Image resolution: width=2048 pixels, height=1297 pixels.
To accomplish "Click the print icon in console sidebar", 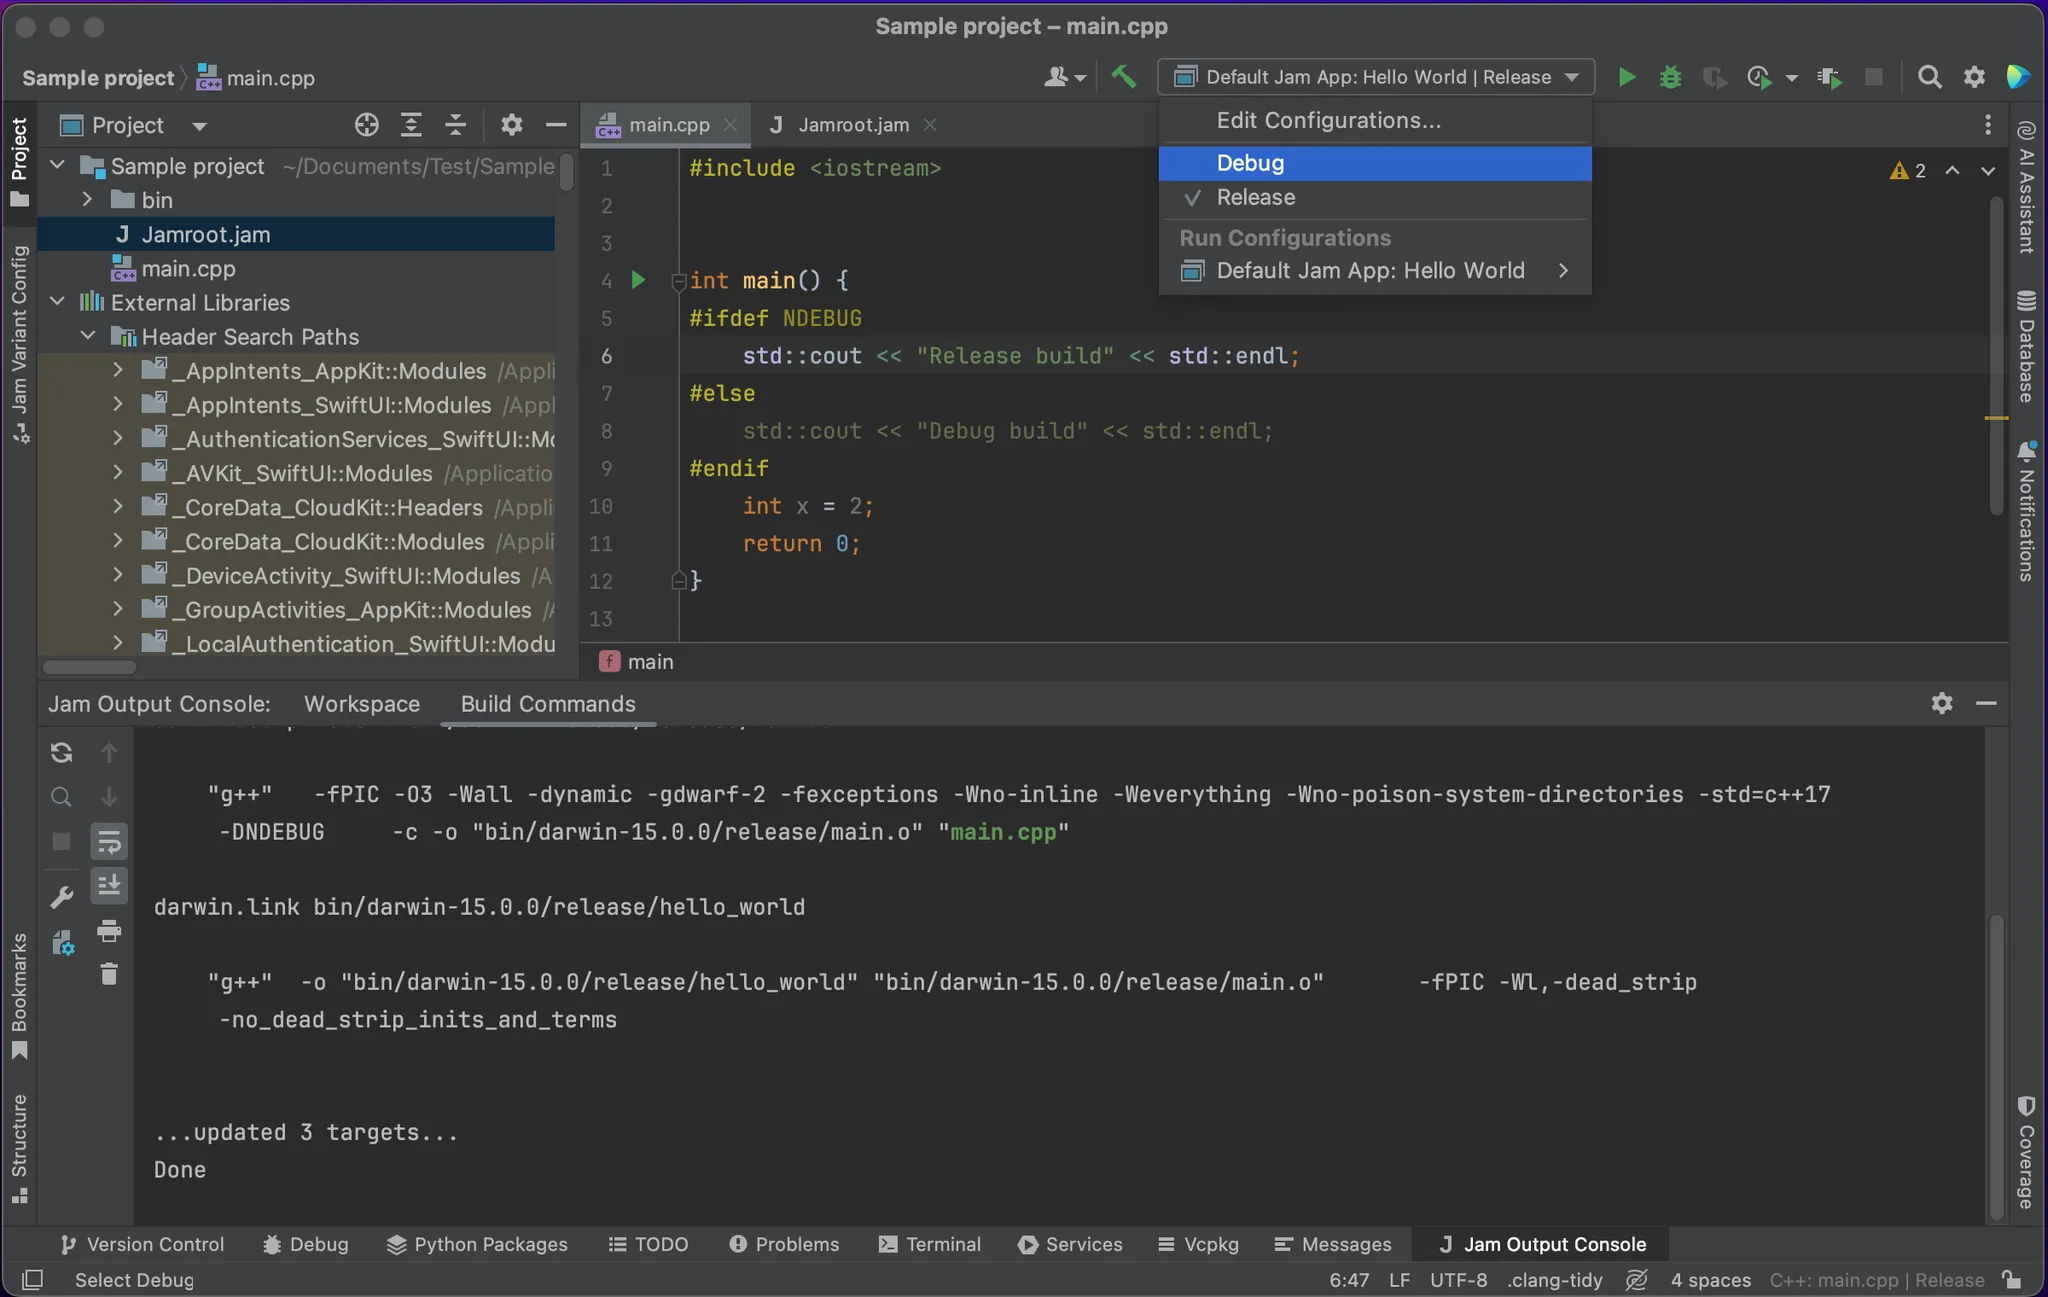I will 109,932.
